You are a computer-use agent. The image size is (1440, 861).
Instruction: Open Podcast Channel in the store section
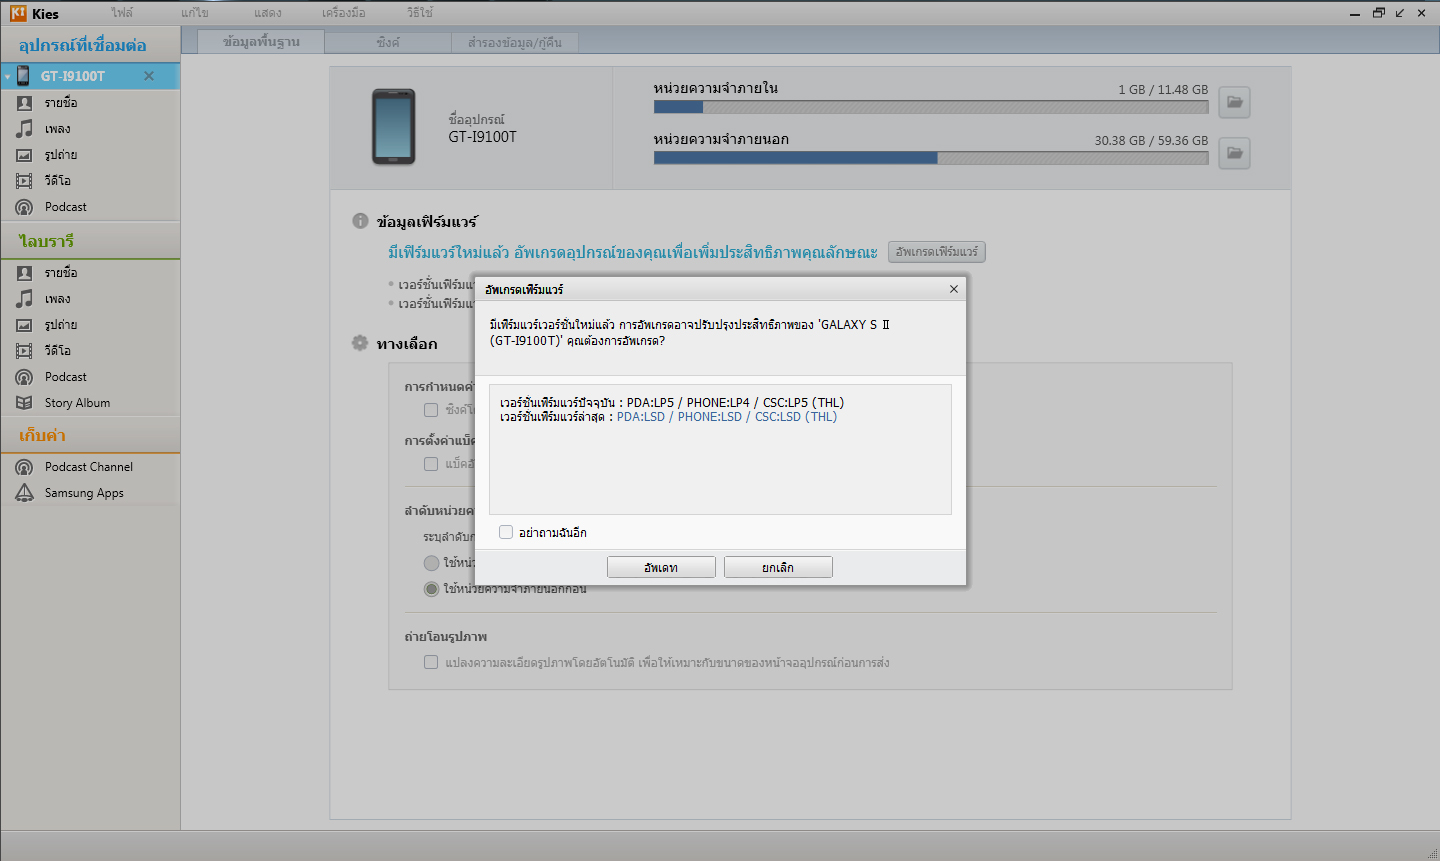pos(90,467)
